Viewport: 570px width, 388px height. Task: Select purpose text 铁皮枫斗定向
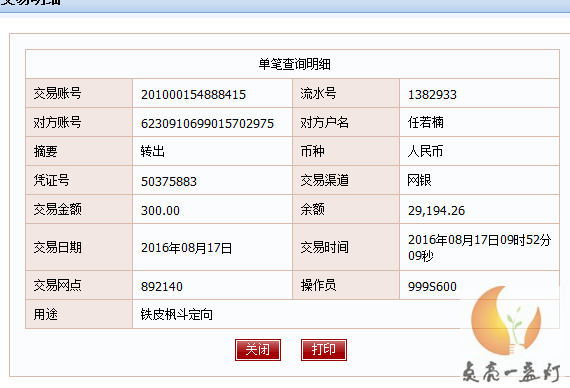tap(177, 315)
